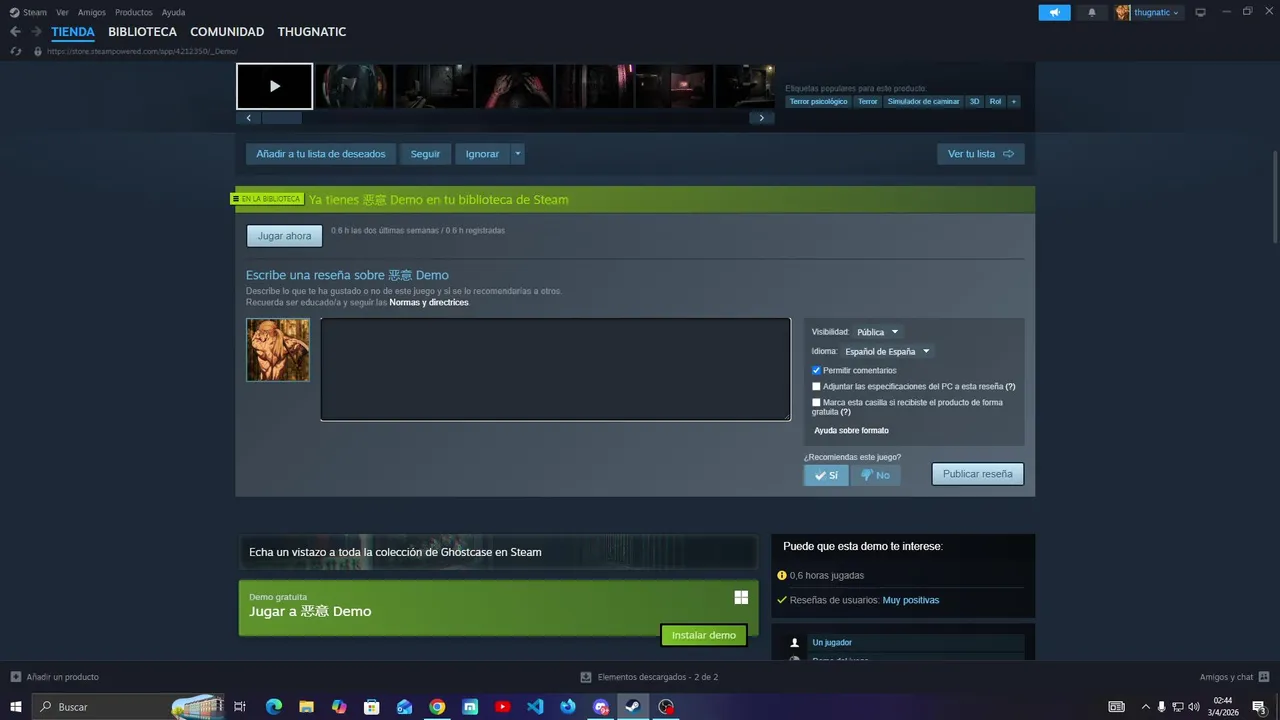The height and width of the screenshot is (720, 1280).
Task: Launch Microsoft Edge from the taskbar
Action: pos(273,707)
